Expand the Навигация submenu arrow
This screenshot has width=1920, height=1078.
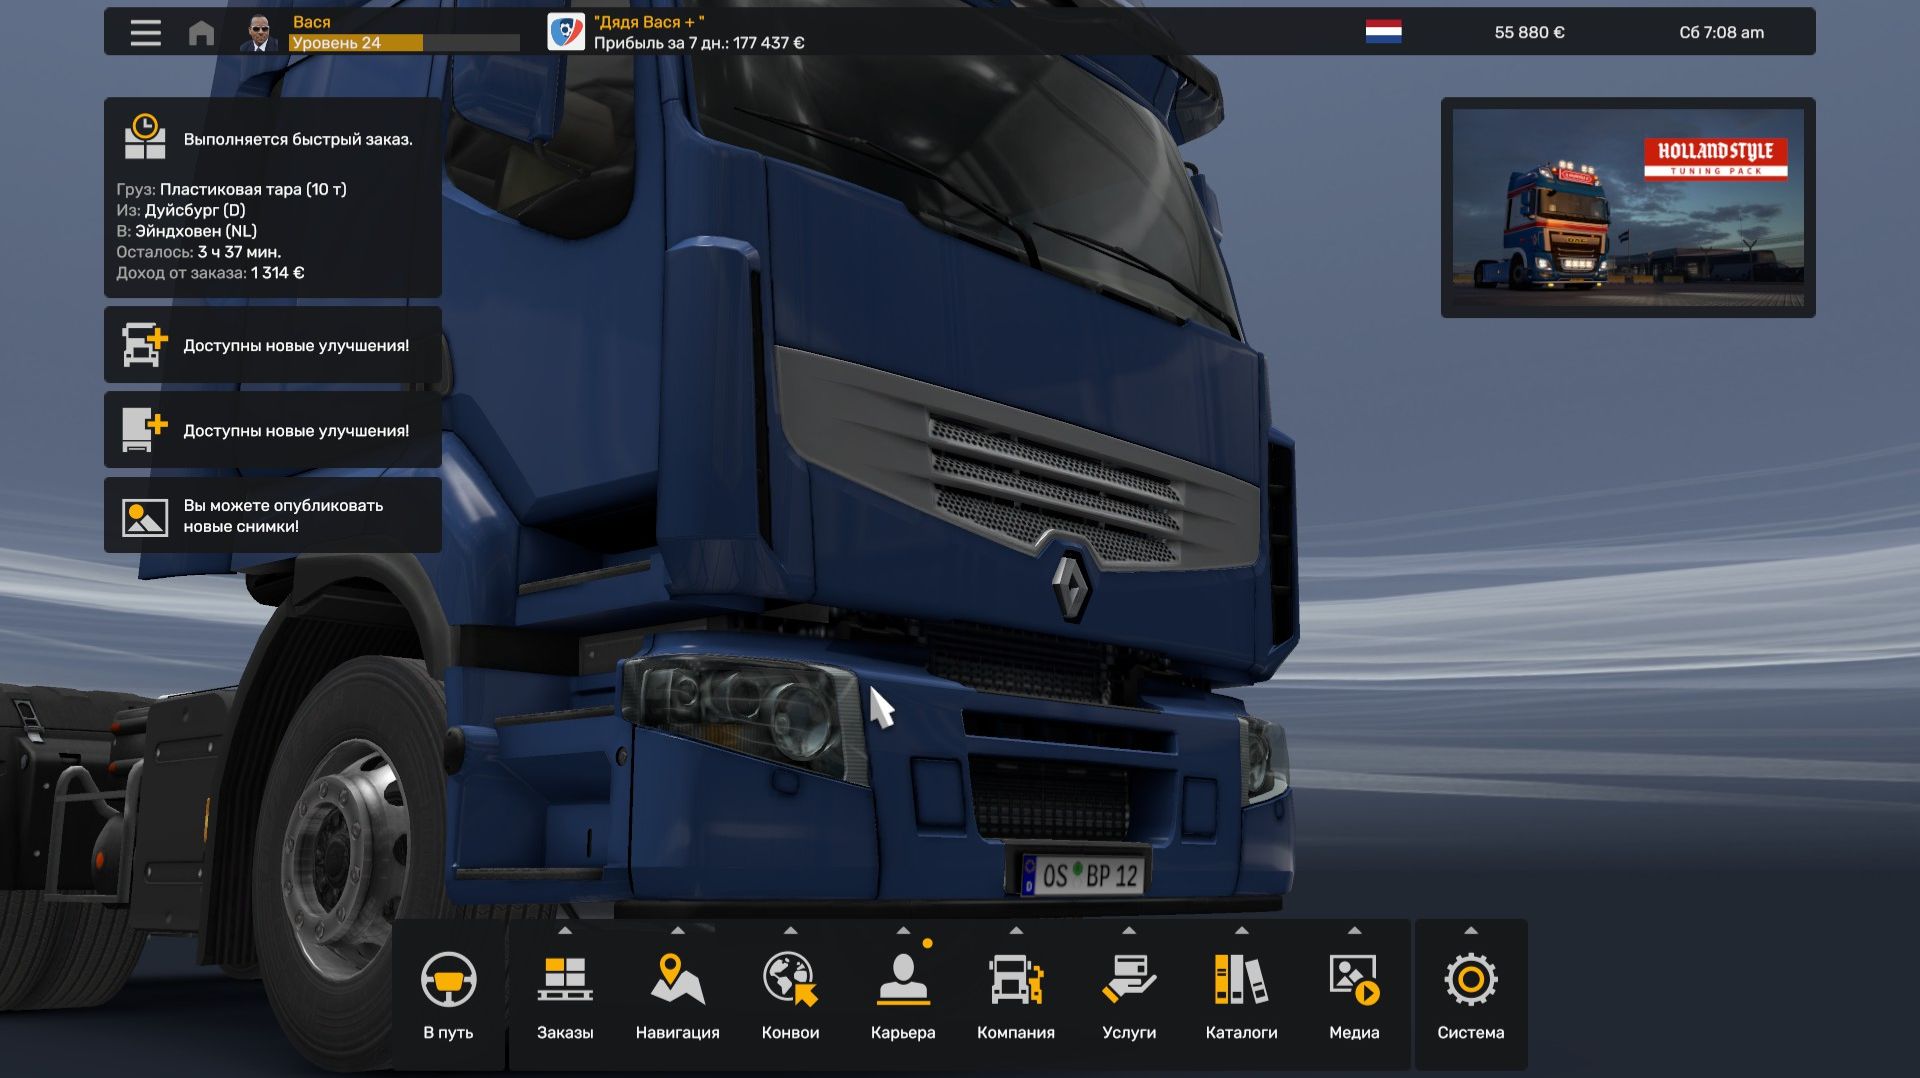pos(678,931)
